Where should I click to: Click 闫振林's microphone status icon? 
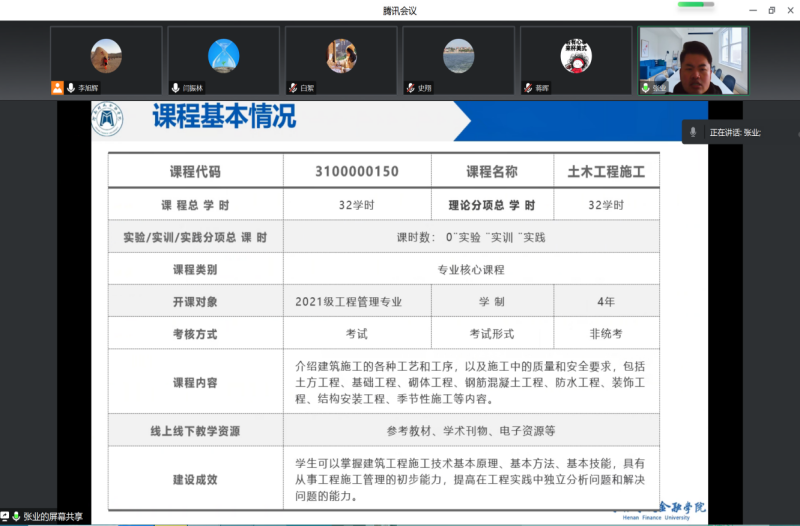(175, 88)
